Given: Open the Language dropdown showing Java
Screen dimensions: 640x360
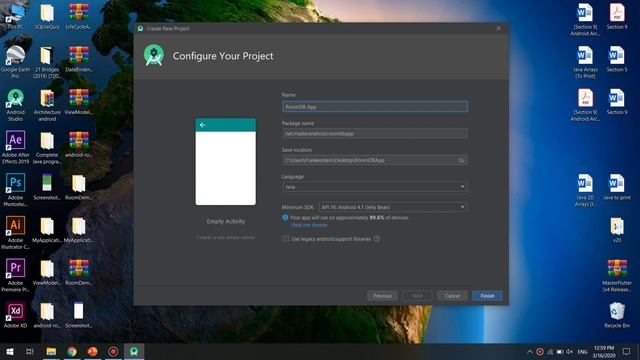Looking at the screenshot, I should coord(375,187).
